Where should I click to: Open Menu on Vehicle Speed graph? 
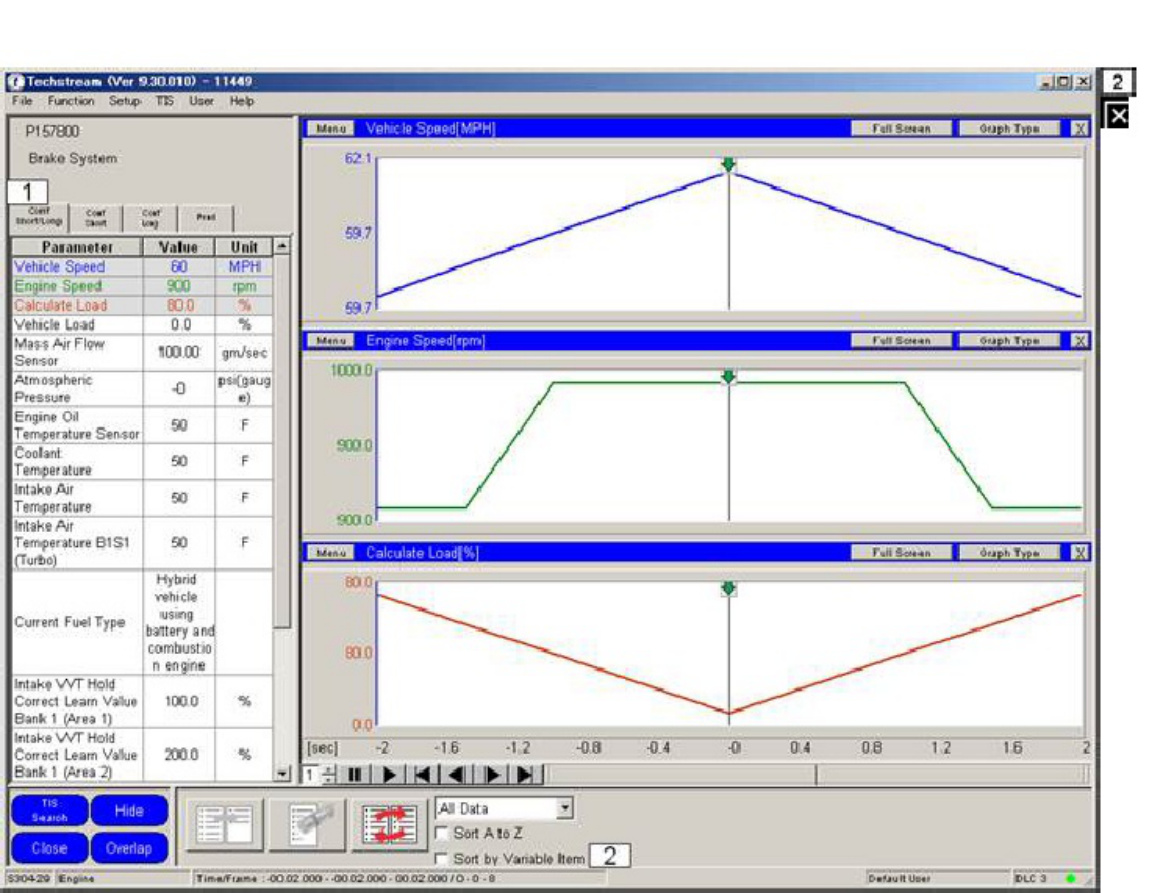331,128
